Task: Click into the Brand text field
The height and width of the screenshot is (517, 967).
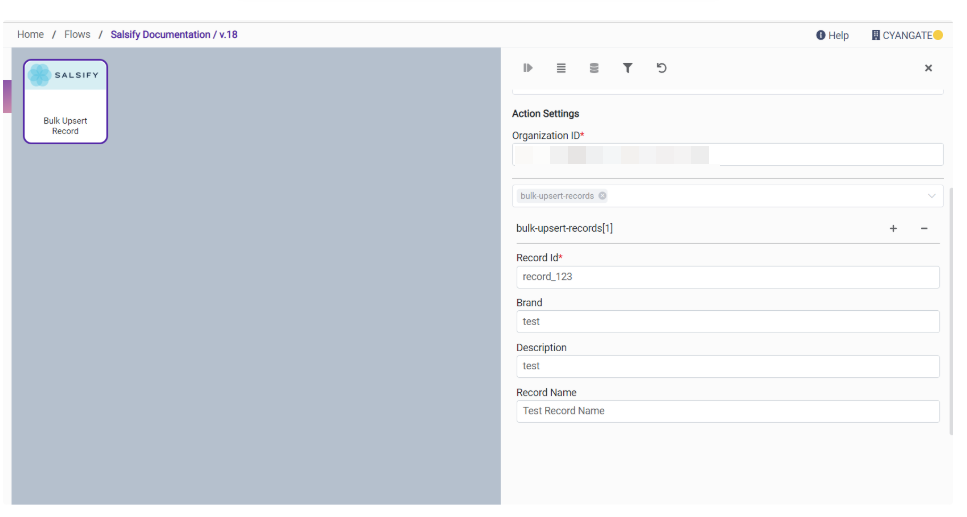Action: 727,322
